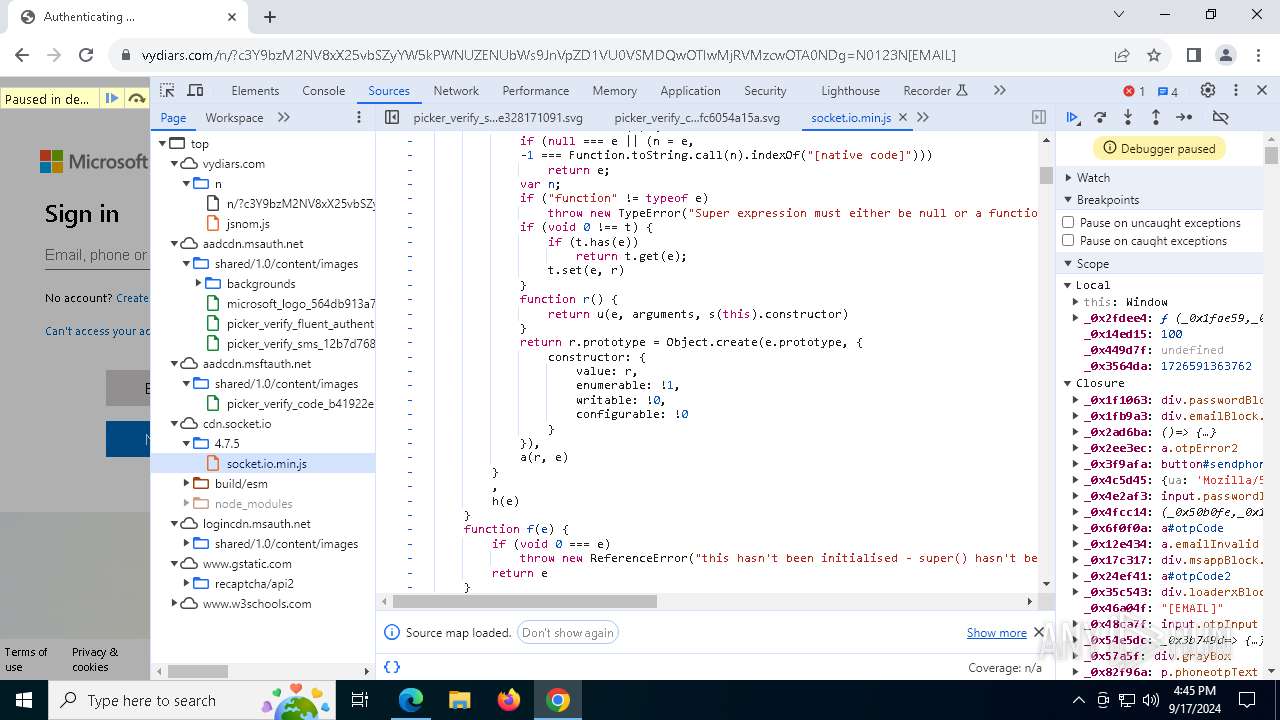Image resolution: width=1280 pixels, height=720 pixels.
Task: Open the Security panel
Action: click(766, 90)
